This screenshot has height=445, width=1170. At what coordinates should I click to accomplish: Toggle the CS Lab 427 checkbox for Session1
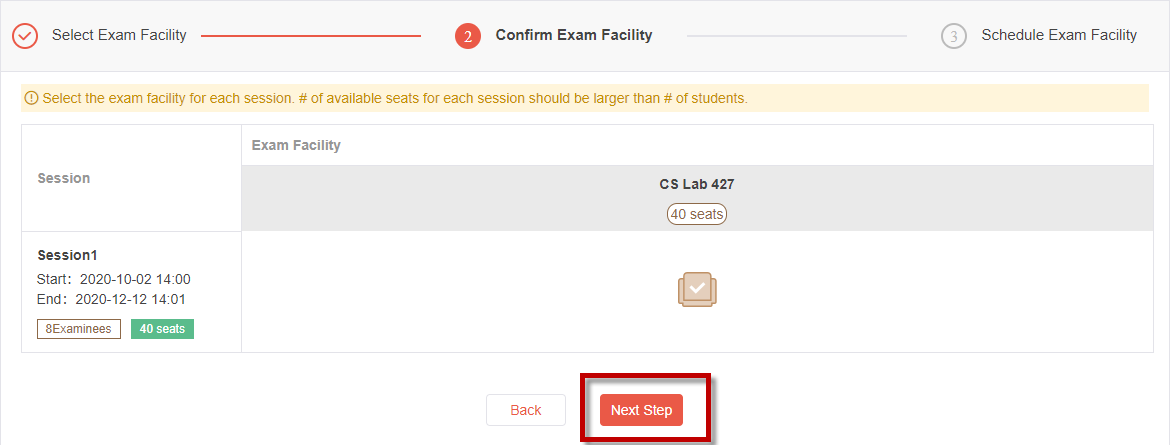697,289
